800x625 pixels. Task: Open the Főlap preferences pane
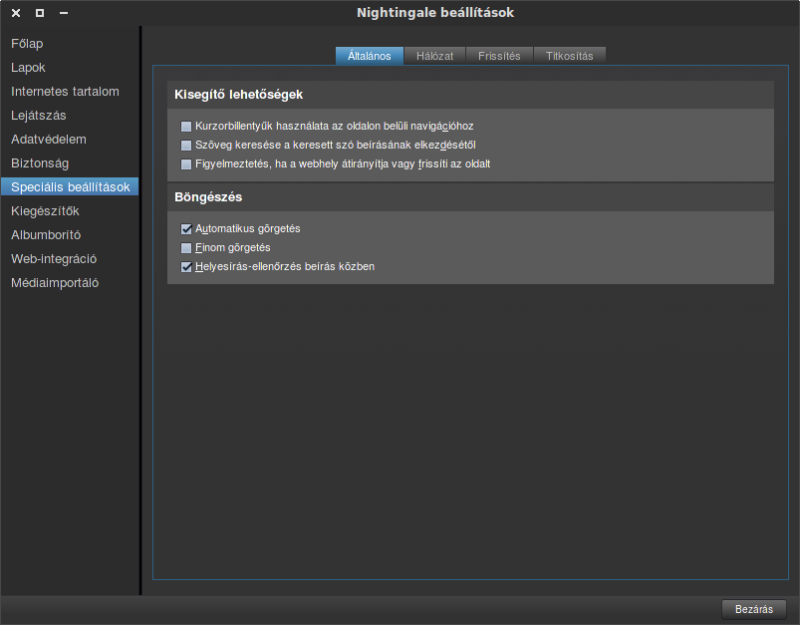click(x=69, y=44)
